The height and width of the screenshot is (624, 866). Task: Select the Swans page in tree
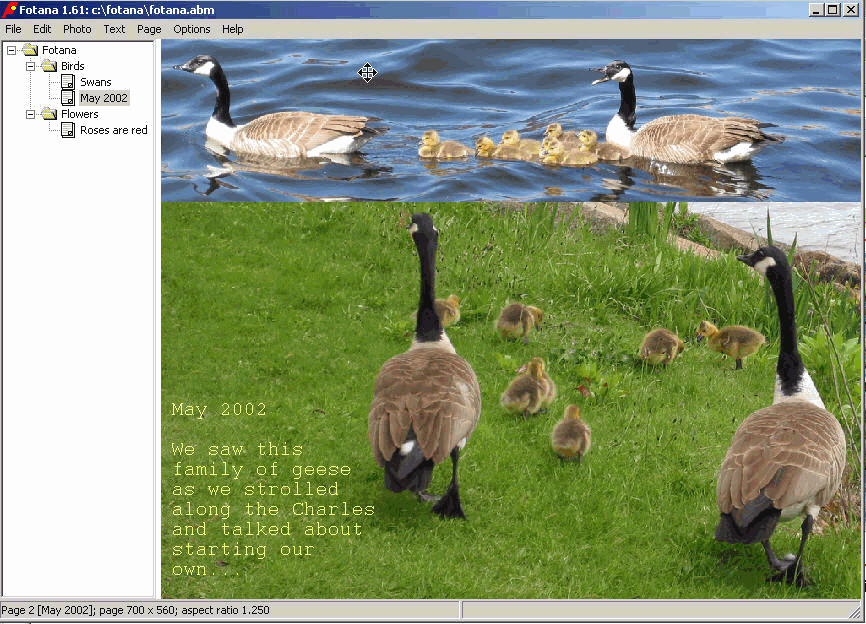(96, 82)
